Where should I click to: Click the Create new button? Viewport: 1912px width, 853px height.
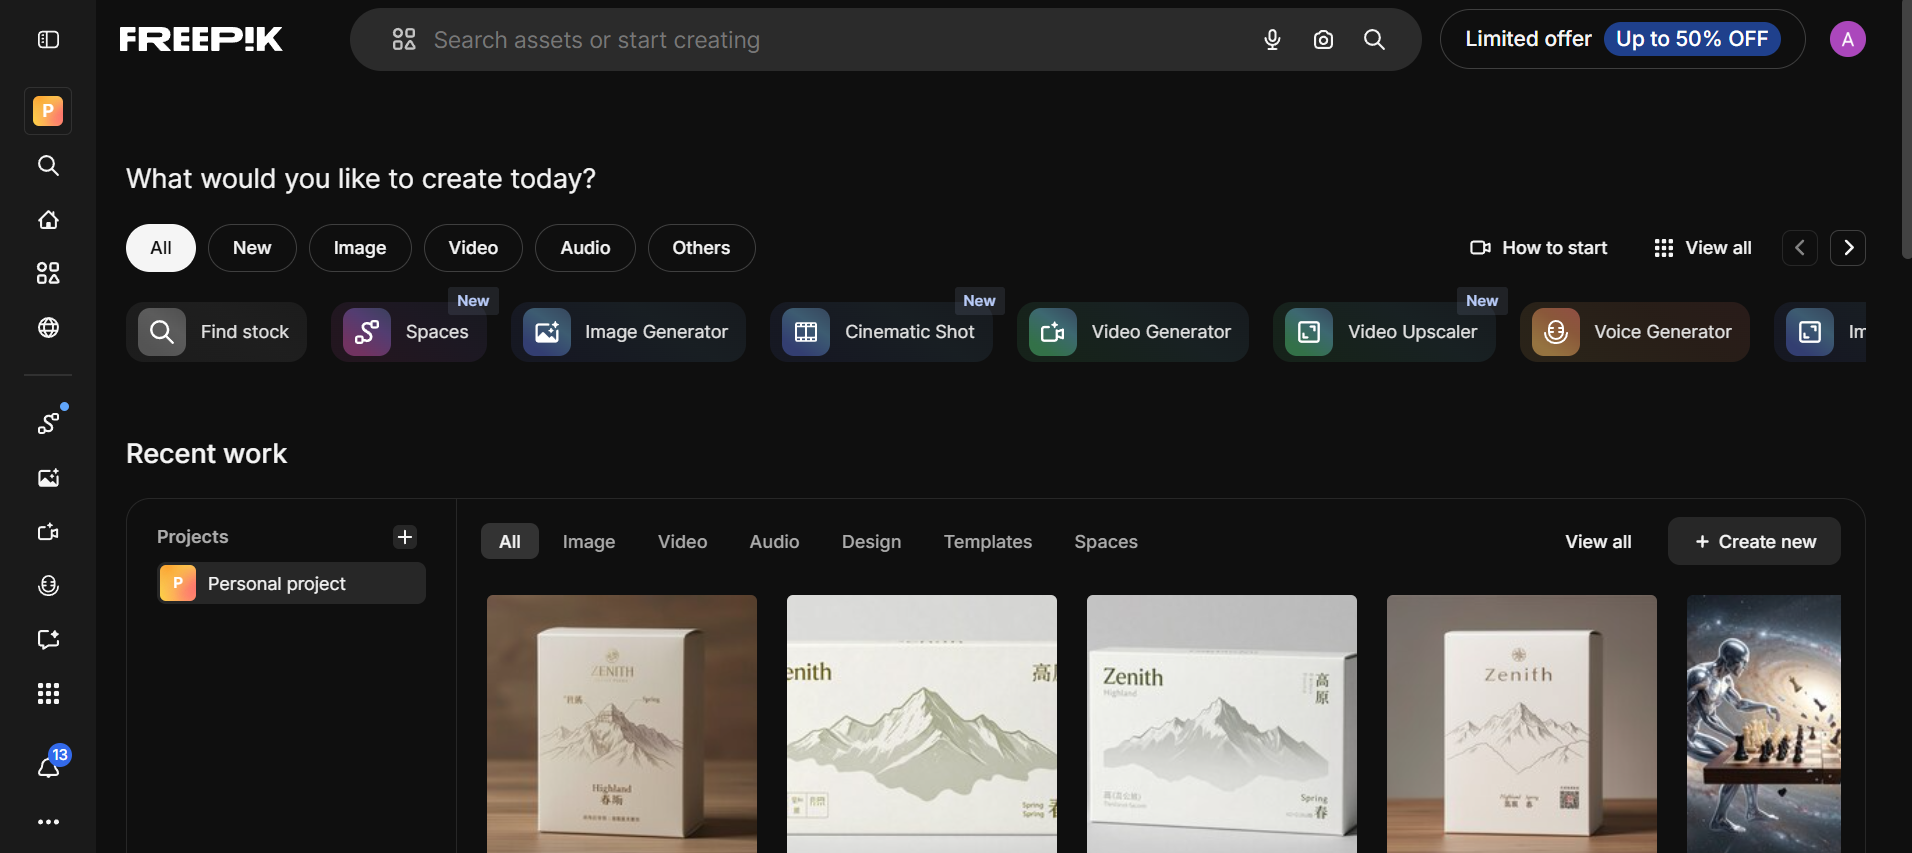pyautogui.click(x=1754, y=541)
